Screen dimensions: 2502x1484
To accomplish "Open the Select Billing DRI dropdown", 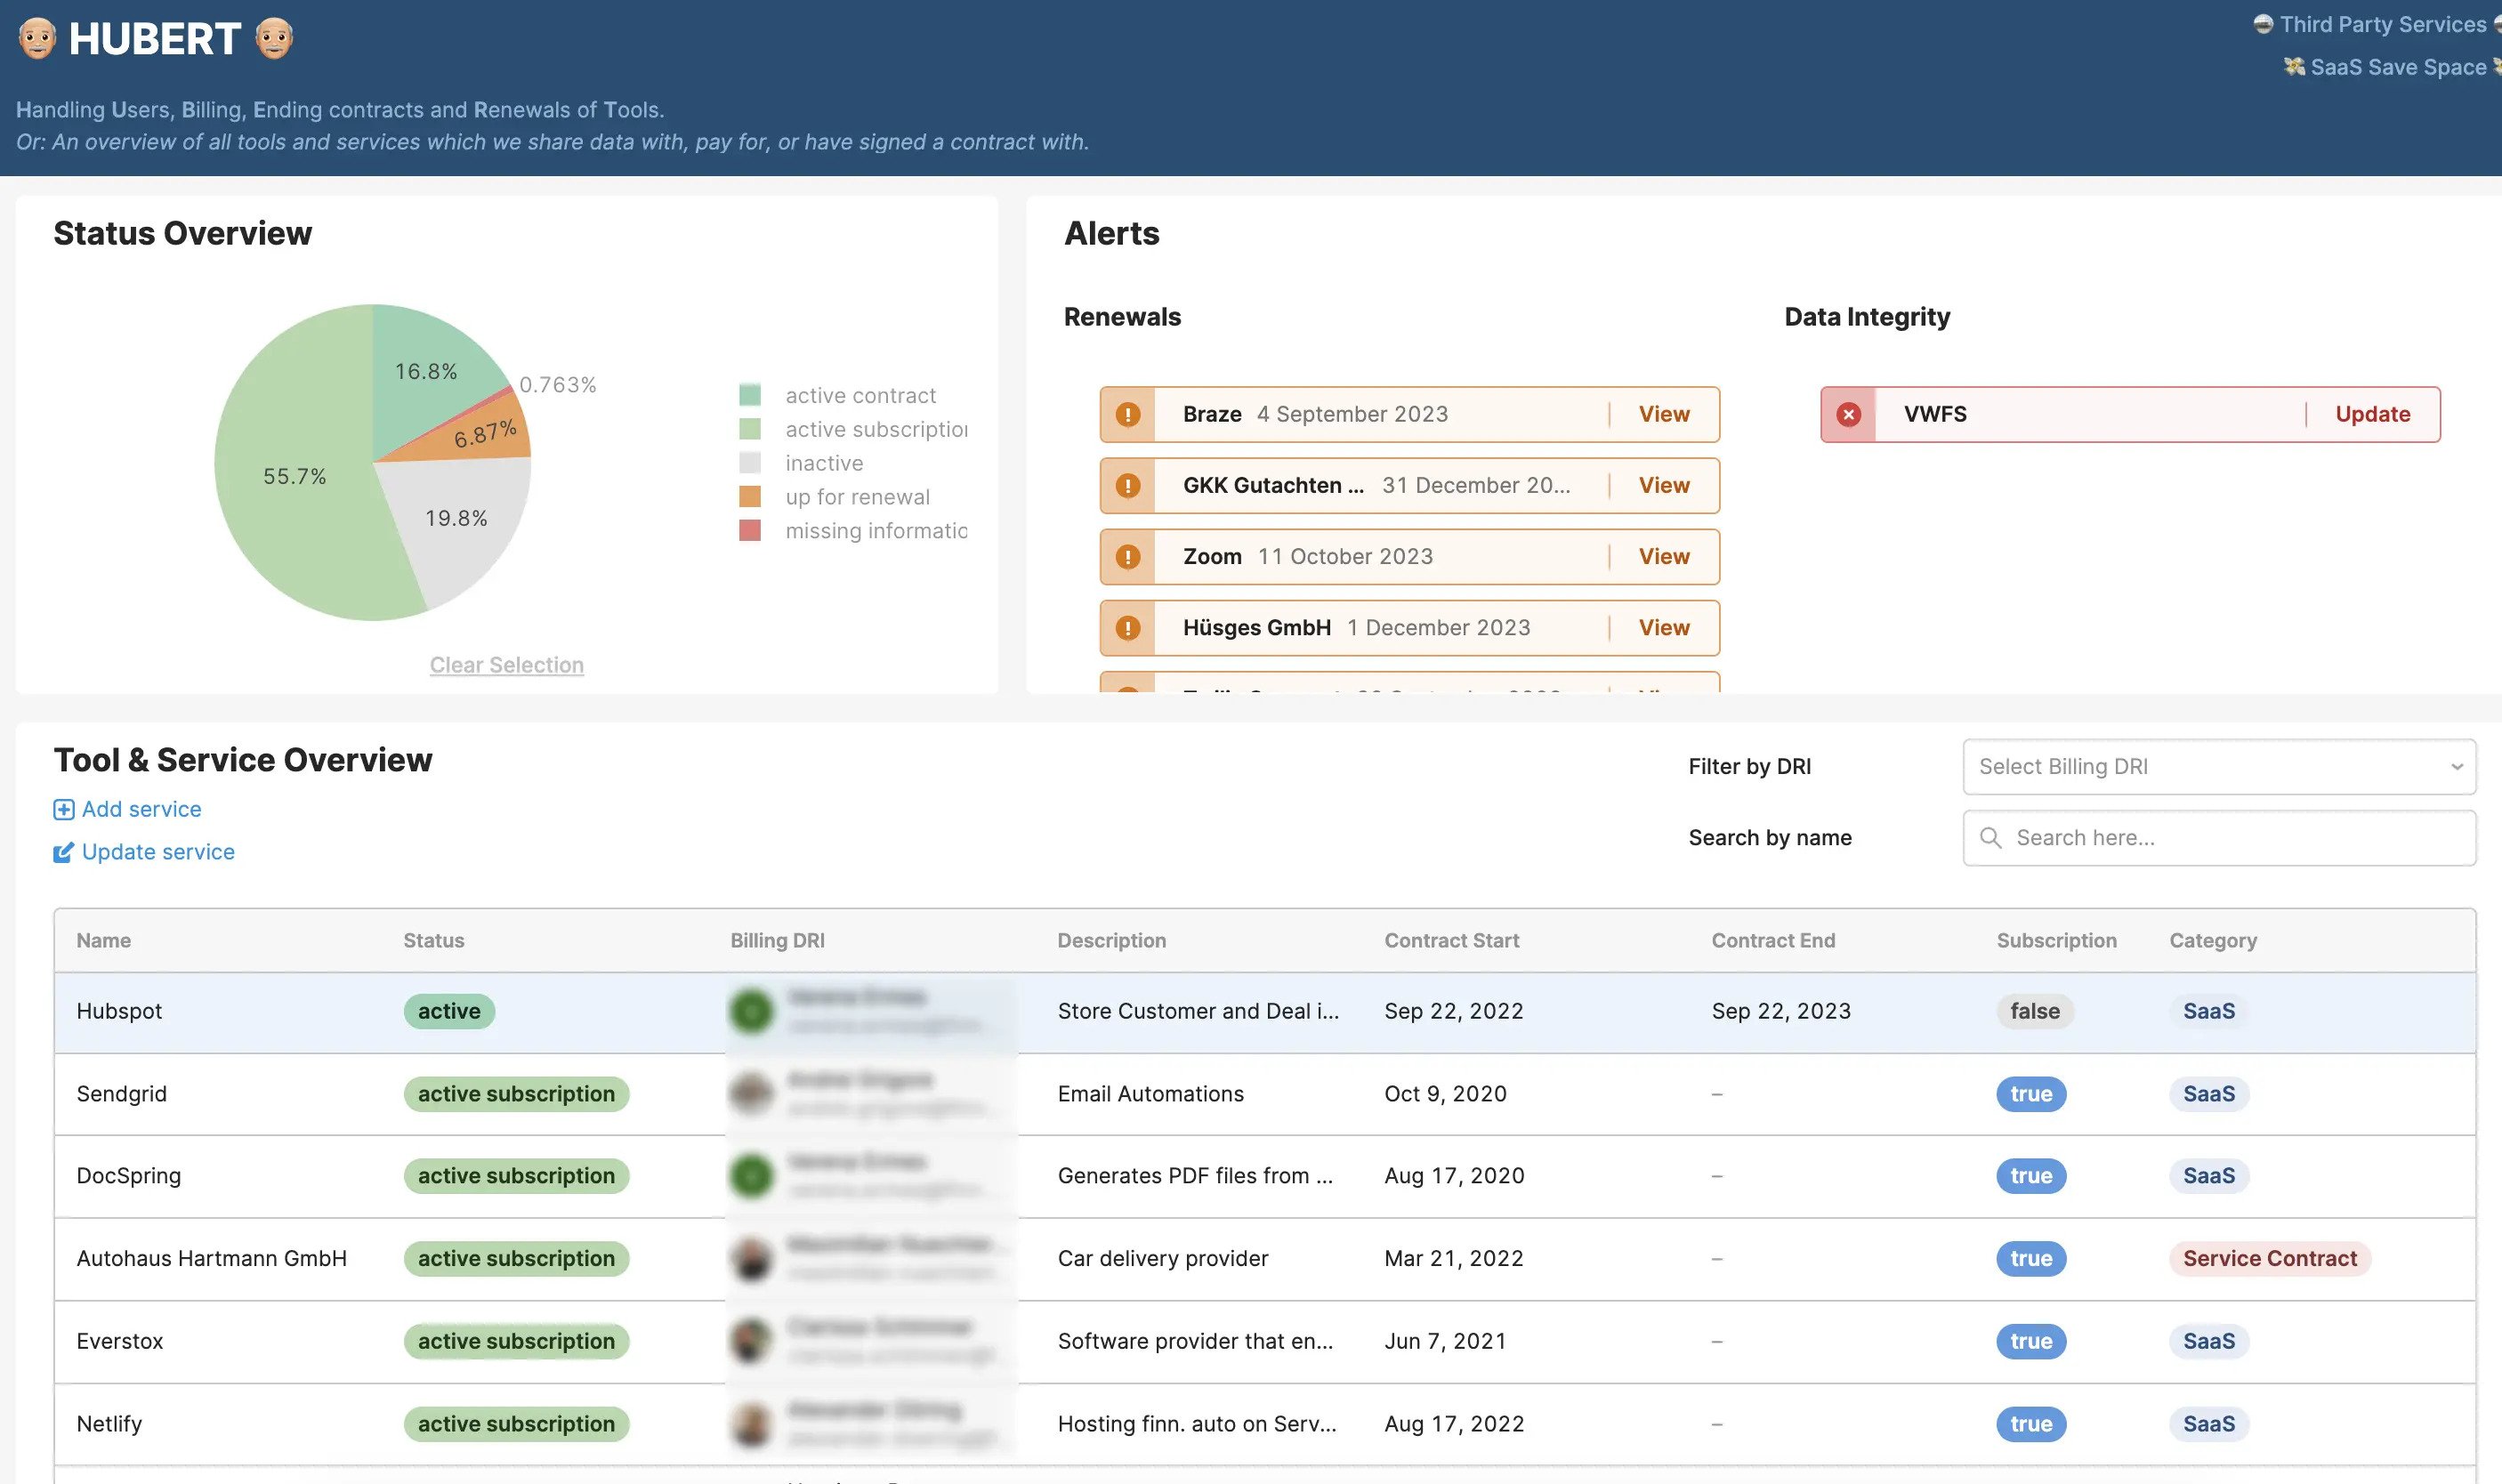I will coord(2219,767).
